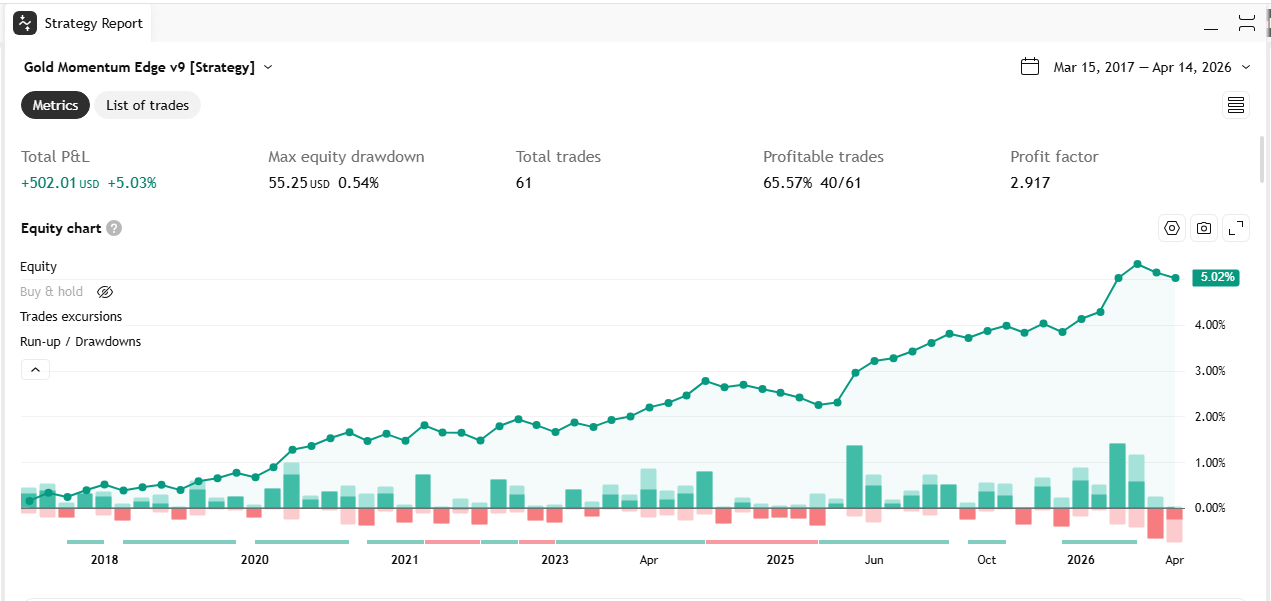This screenshot has width=1271, height=601.
Task: Toggle Run-up / Drawdowns series visibility
Action: point(81,342)
